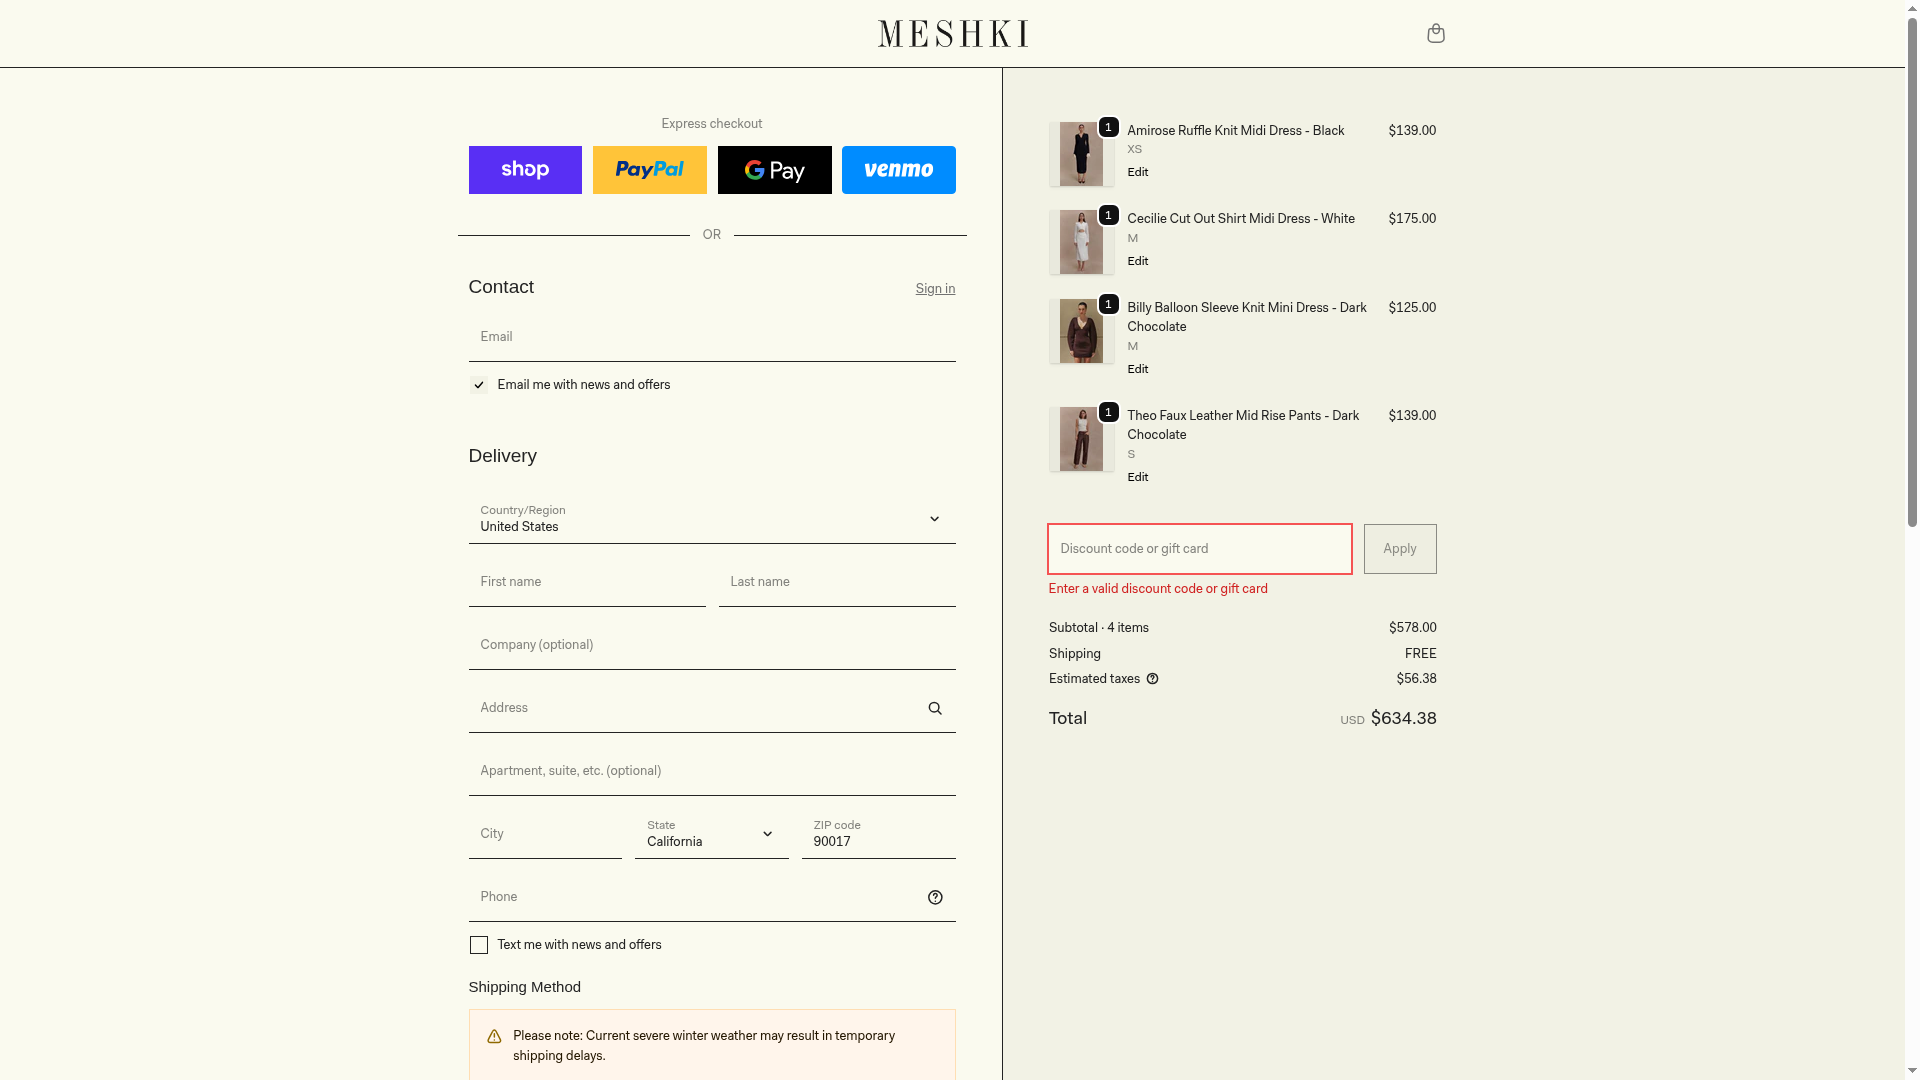This screenshot has width=1920, height=1080.
Task: Edit the Amirose Ruffle Knit Midi Dress
Action: pos(1137,172)
